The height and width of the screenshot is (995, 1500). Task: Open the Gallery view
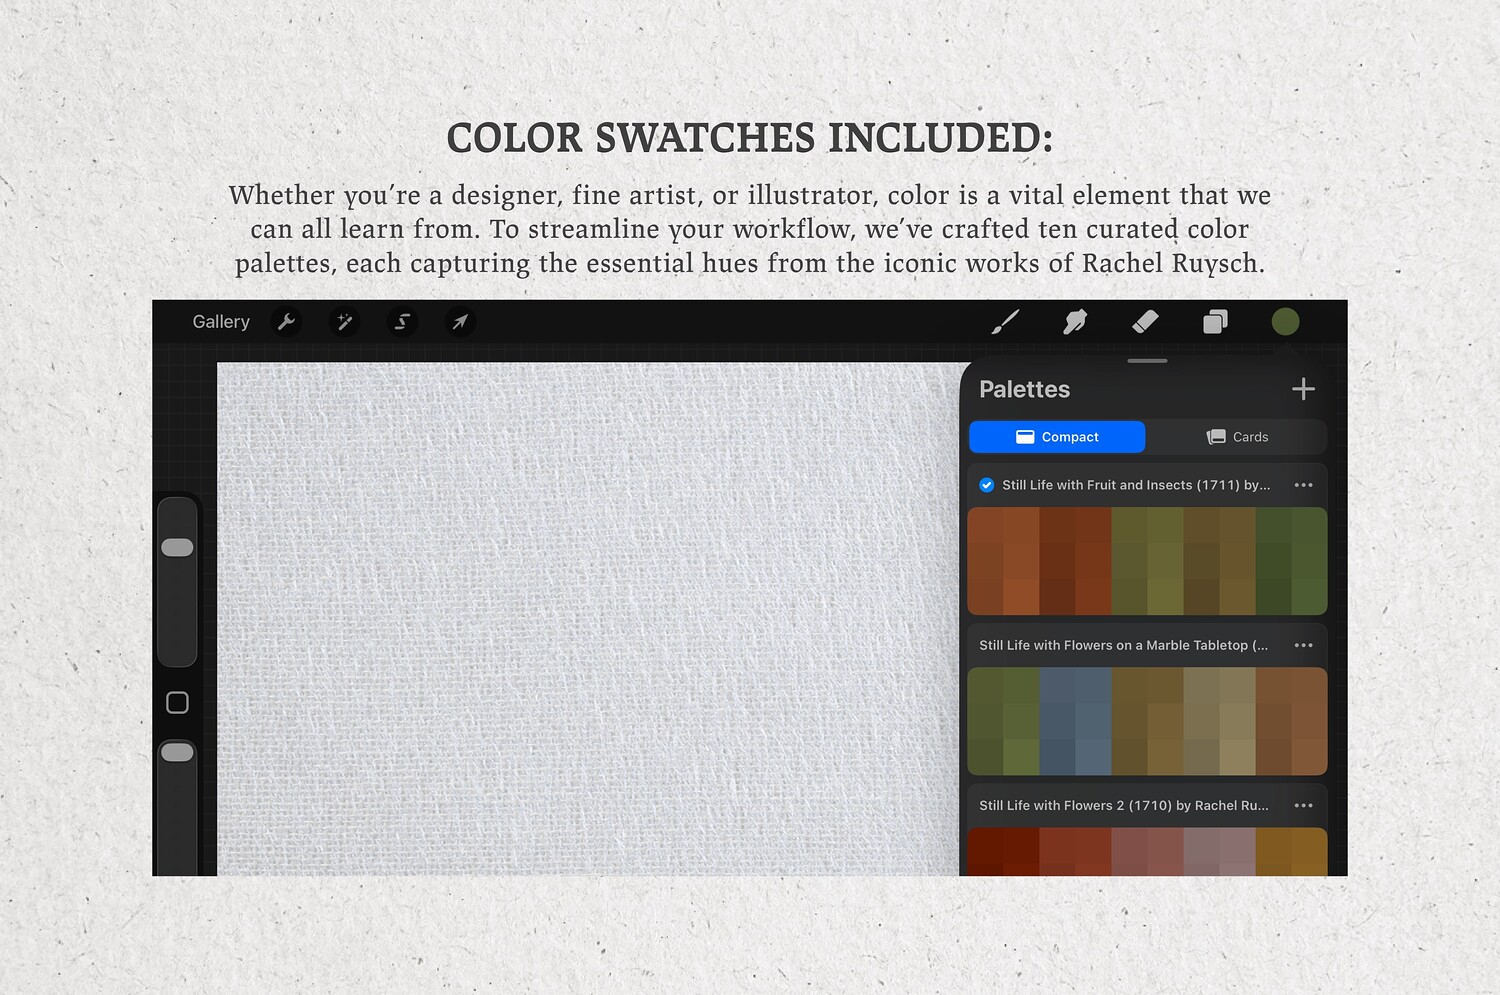(x=221, y=322)
